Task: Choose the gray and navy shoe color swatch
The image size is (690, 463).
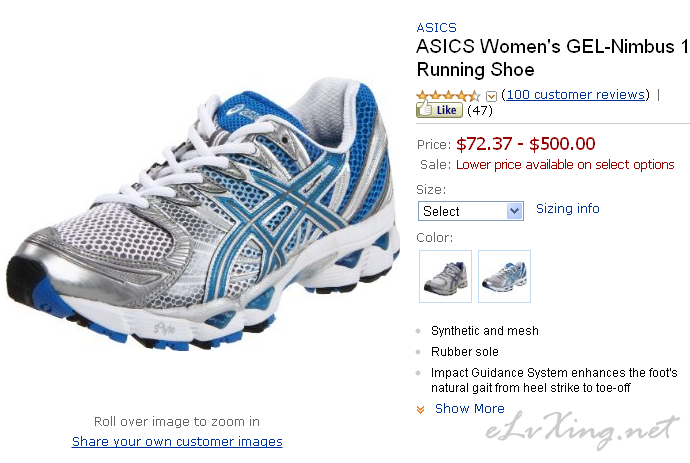Action: [445, 276]
